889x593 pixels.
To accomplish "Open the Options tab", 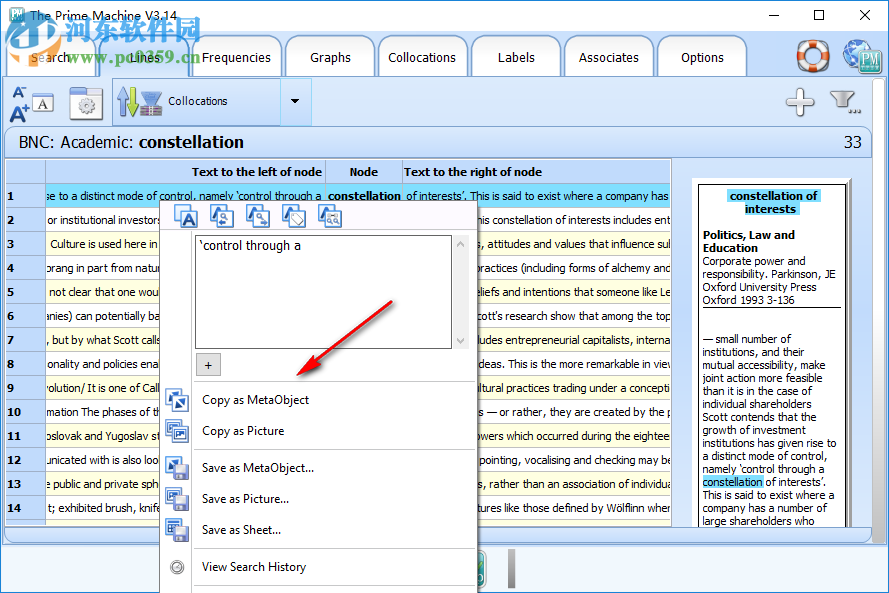I will pos(702,57).
